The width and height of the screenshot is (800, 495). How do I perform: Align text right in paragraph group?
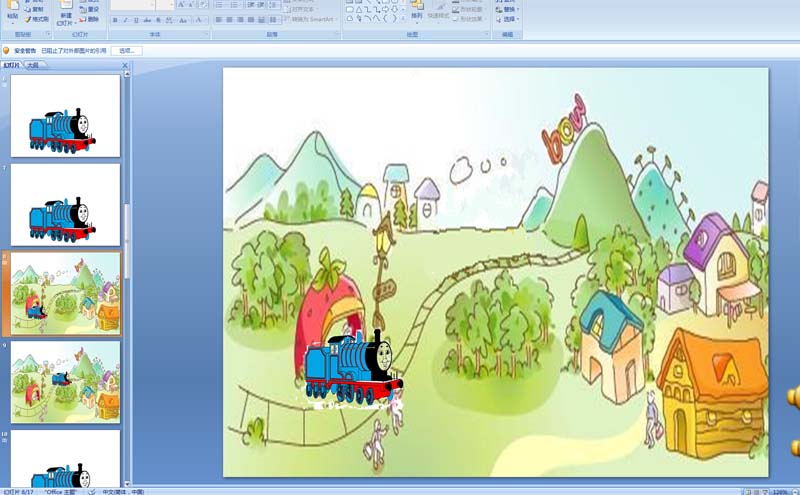coord(240,19)
